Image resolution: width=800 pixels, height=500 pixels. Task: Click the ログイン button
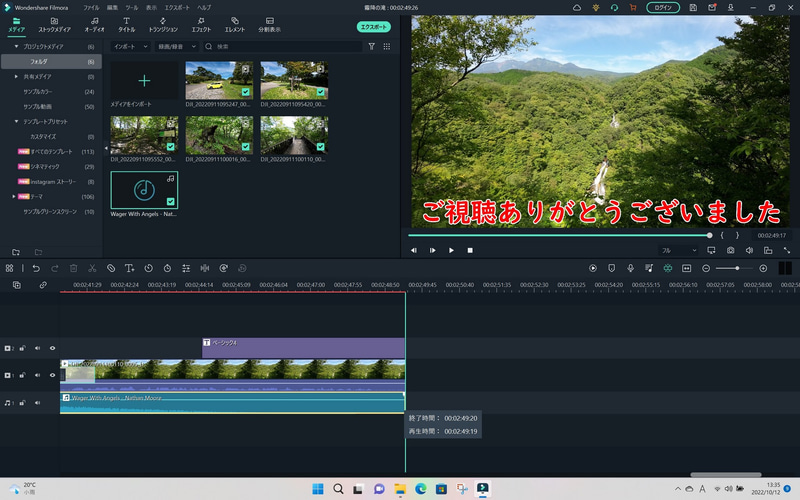coord(663,8)
